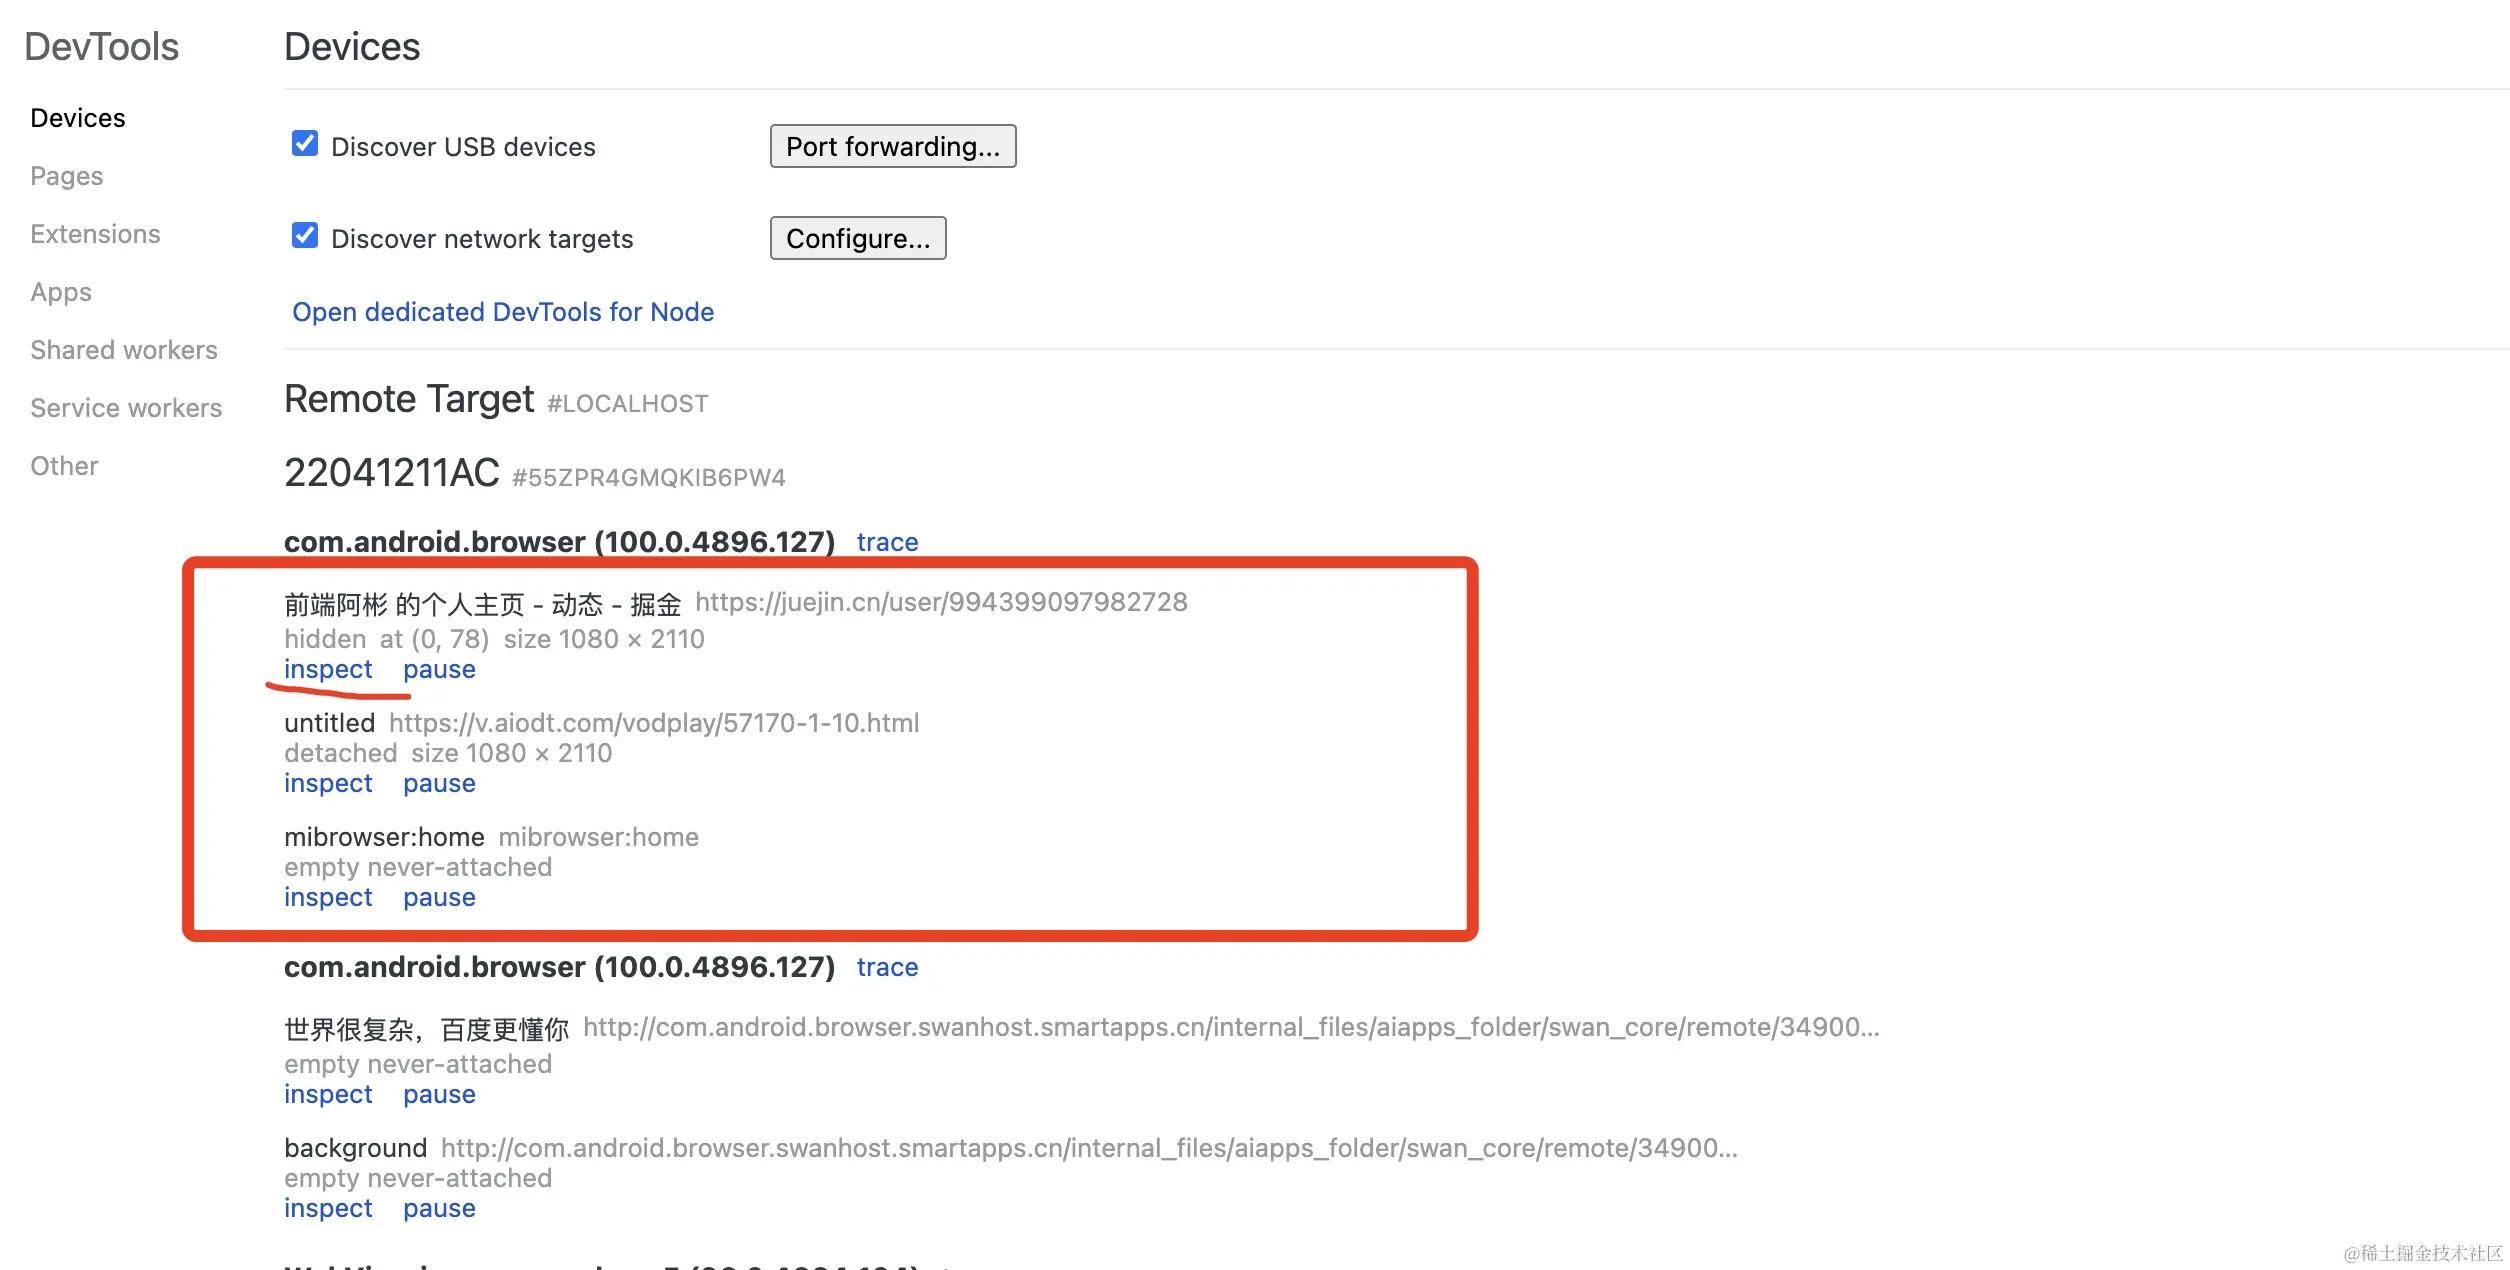Select Devices in the sidebar
Image resolution: width=2510 pixels, height=1270 pixels.
point(78,118)
